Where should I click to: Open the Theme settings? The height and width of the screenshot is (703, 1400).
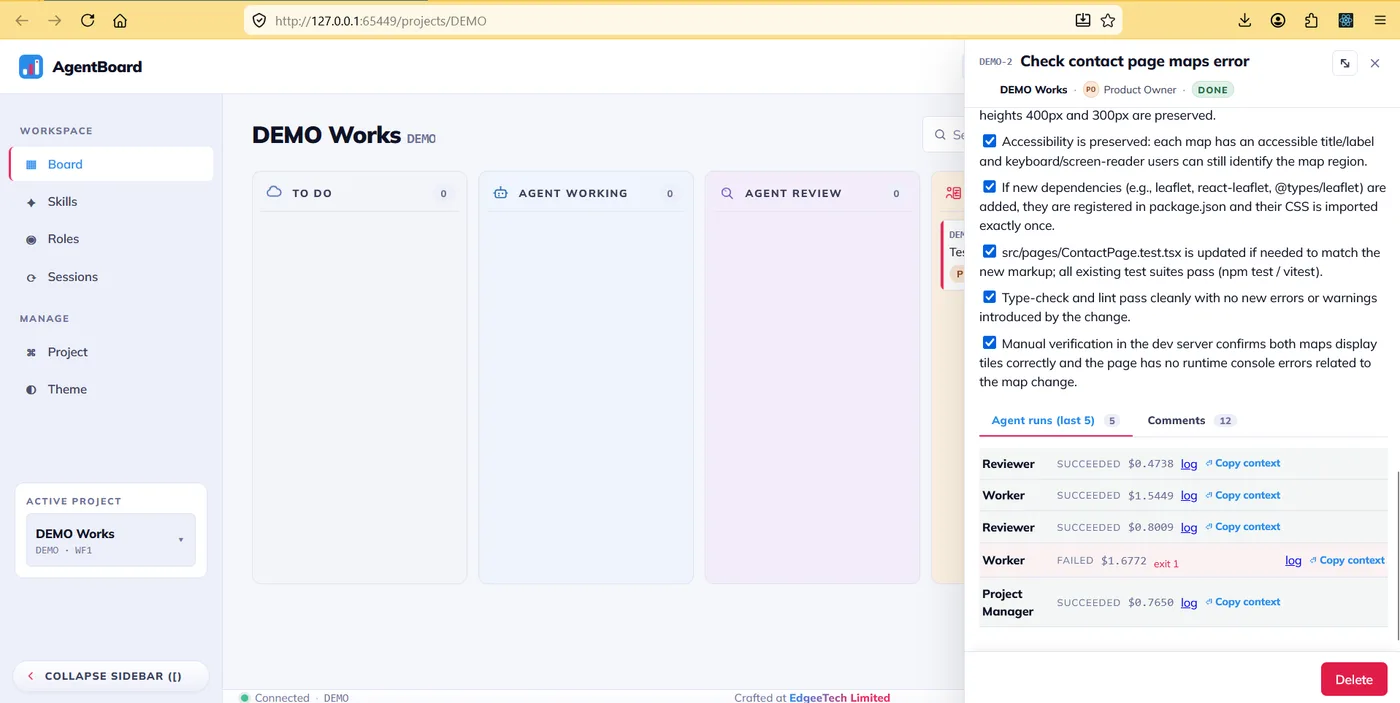pyautogui.click(x=111, y=389)
